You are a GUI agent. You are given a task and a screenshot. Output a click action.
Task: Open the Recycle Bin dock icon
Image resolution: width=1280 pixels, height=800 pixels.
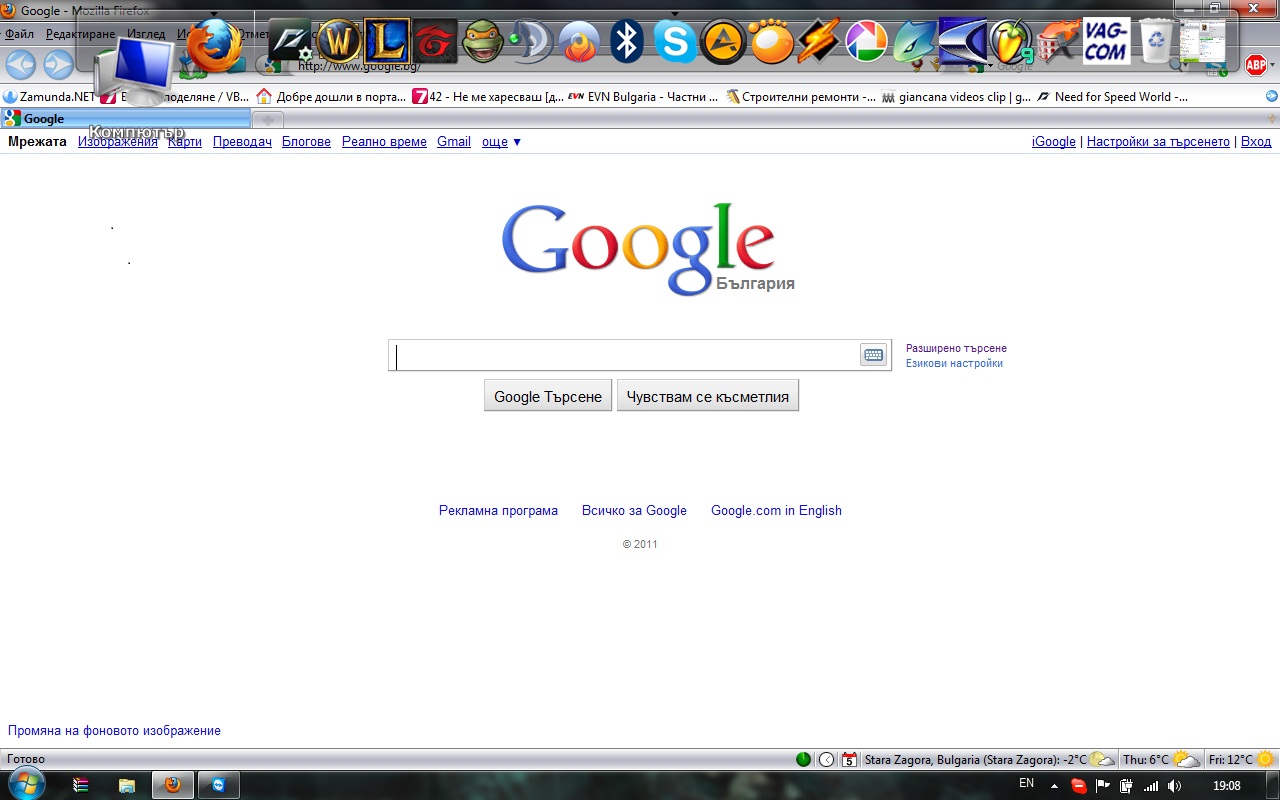click(x=1156, y=42)
